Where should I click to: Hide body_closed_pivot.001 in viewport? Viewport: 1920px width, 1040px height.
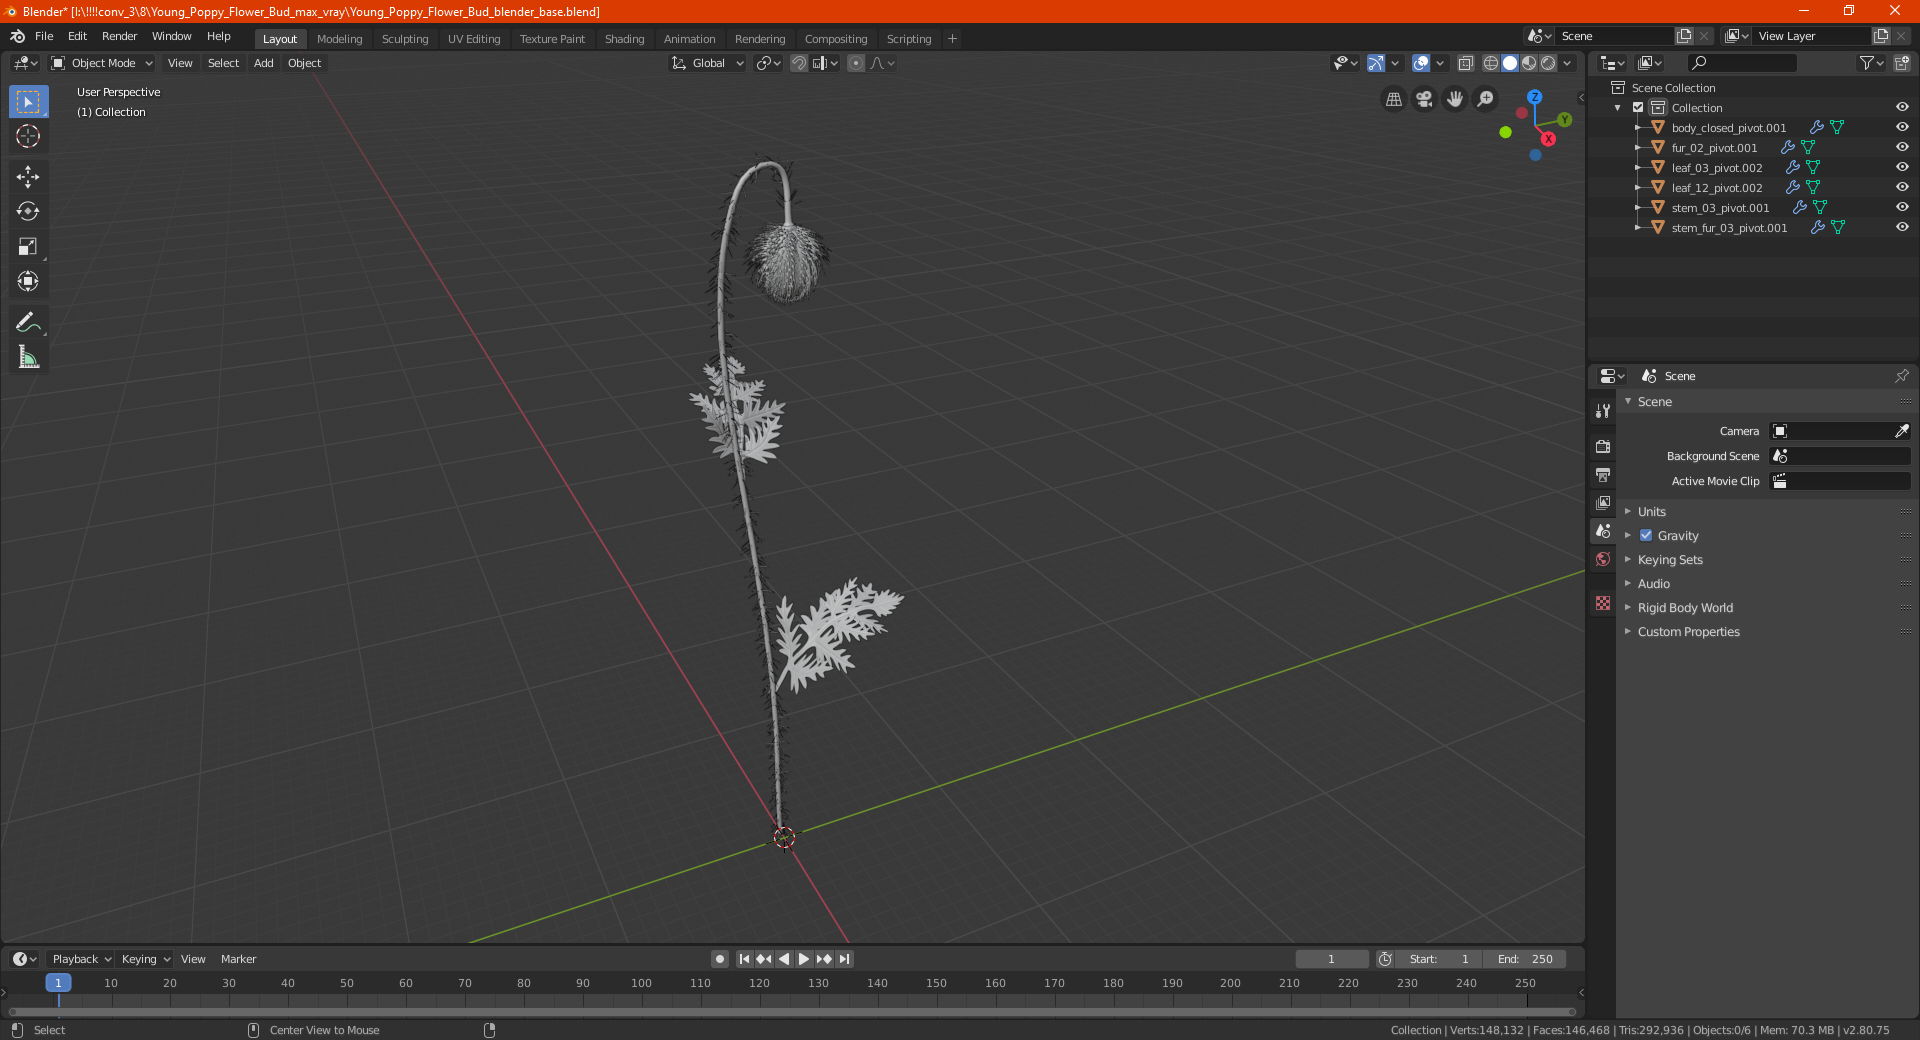coord(1902,127)
